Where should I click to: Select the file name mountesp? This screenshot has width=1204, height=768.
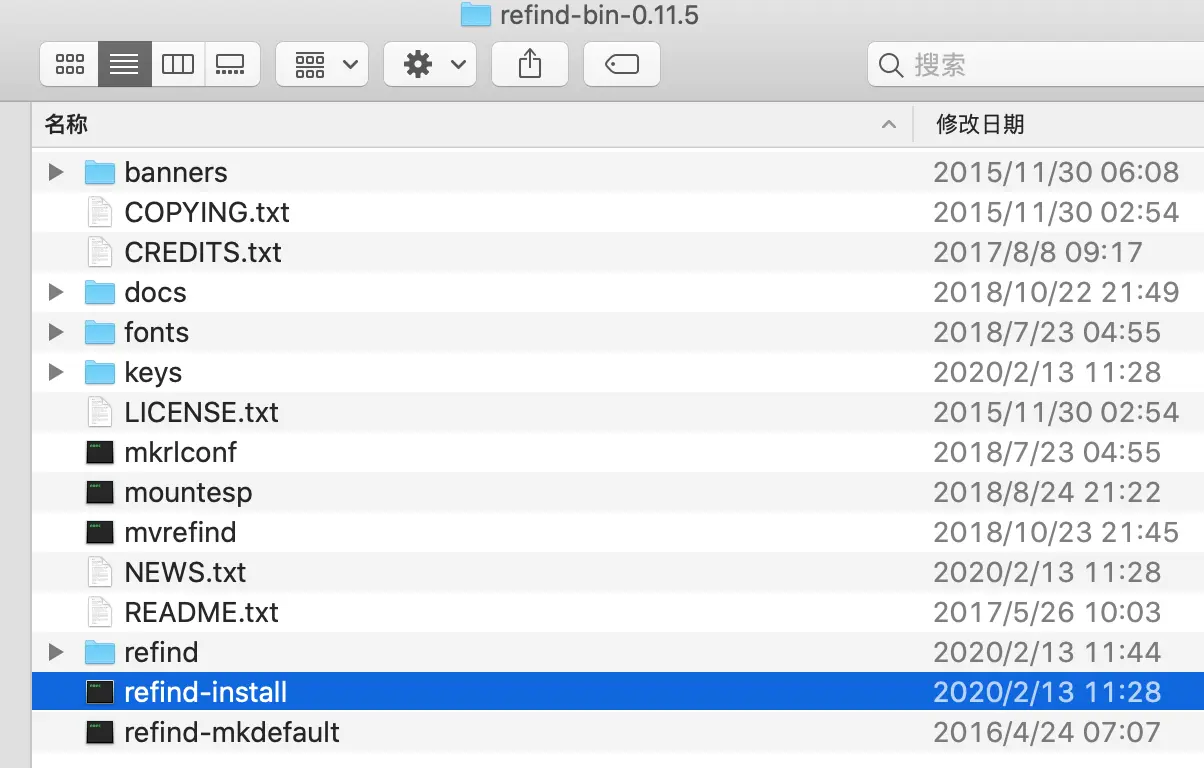coord(188,493)
